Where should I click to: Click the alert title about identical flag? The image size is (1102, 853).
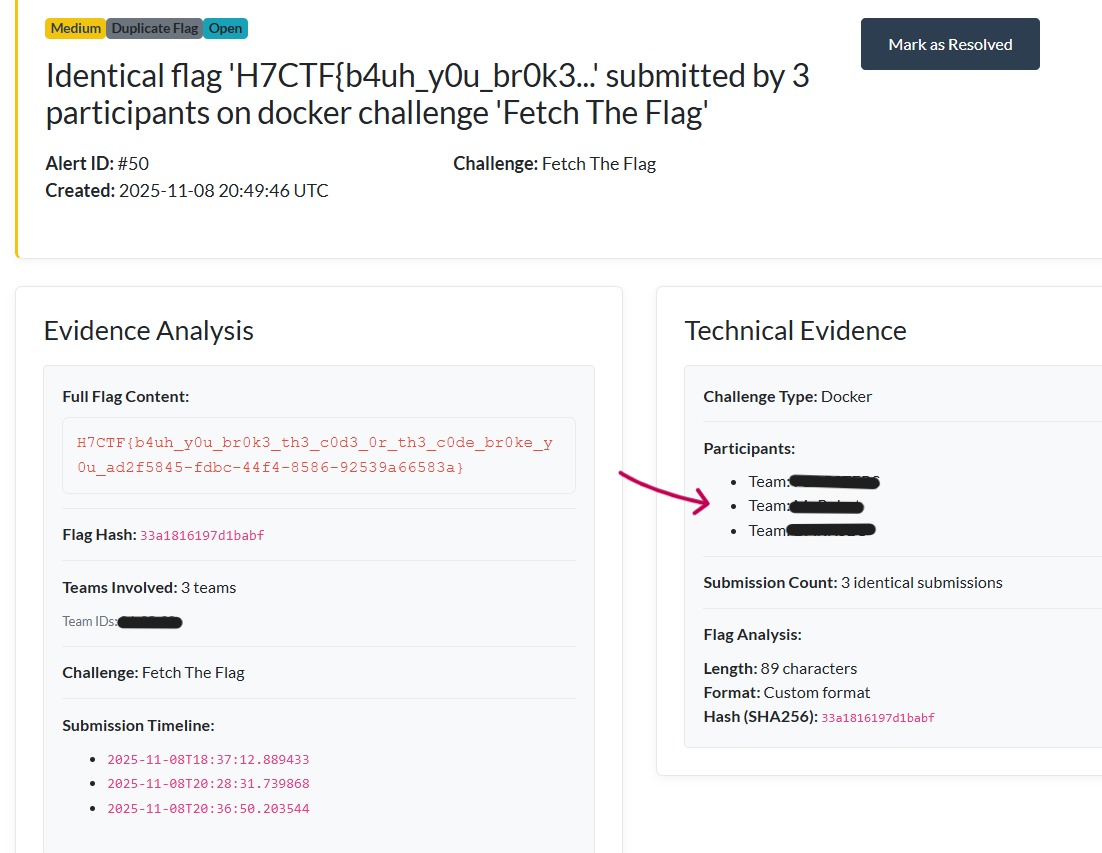(x=427, y=94)
